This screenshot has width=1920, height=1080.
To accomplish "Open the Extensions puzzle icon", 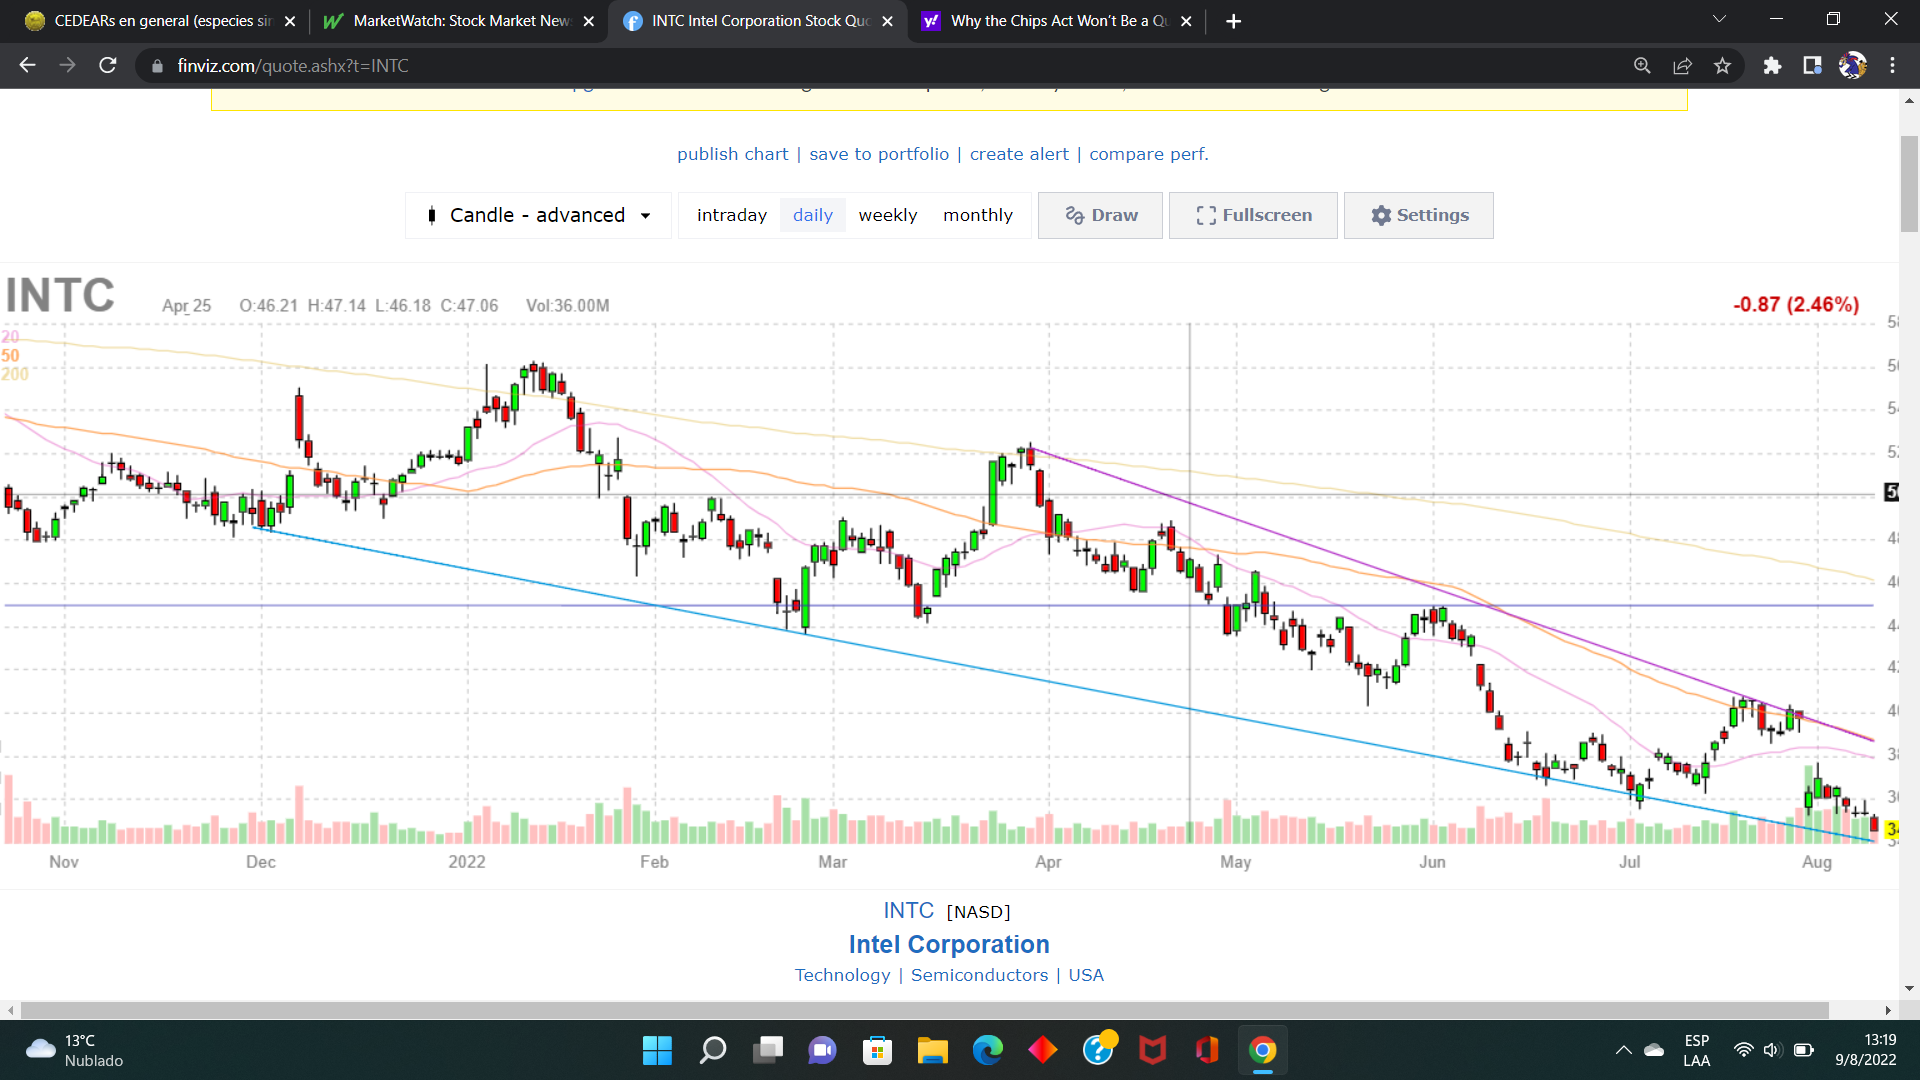I will click(1772, 65).
